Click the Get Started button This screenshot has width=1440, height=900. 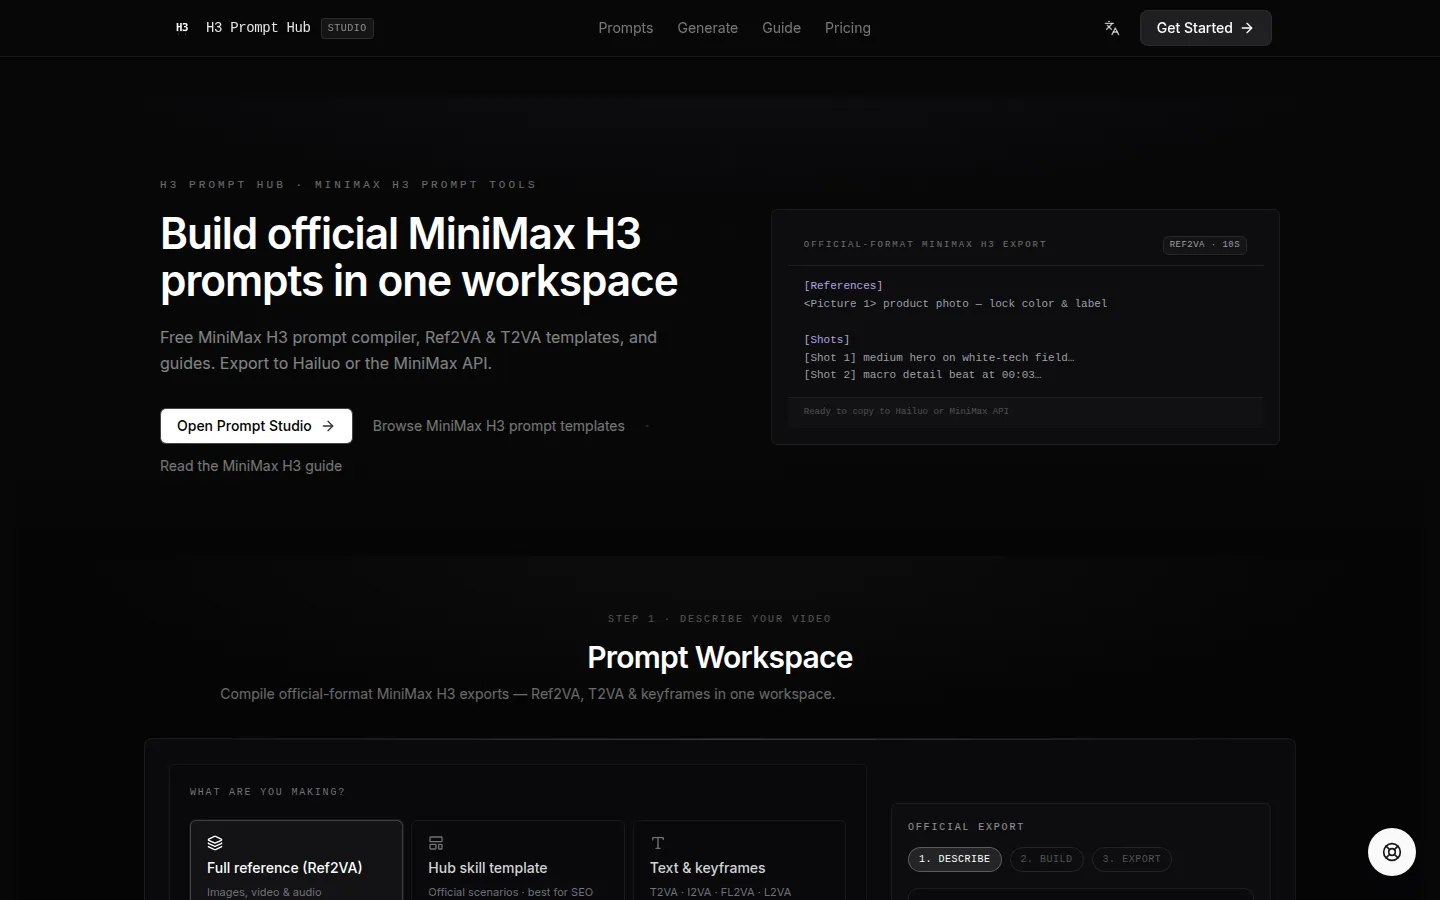coord(1205,28)
